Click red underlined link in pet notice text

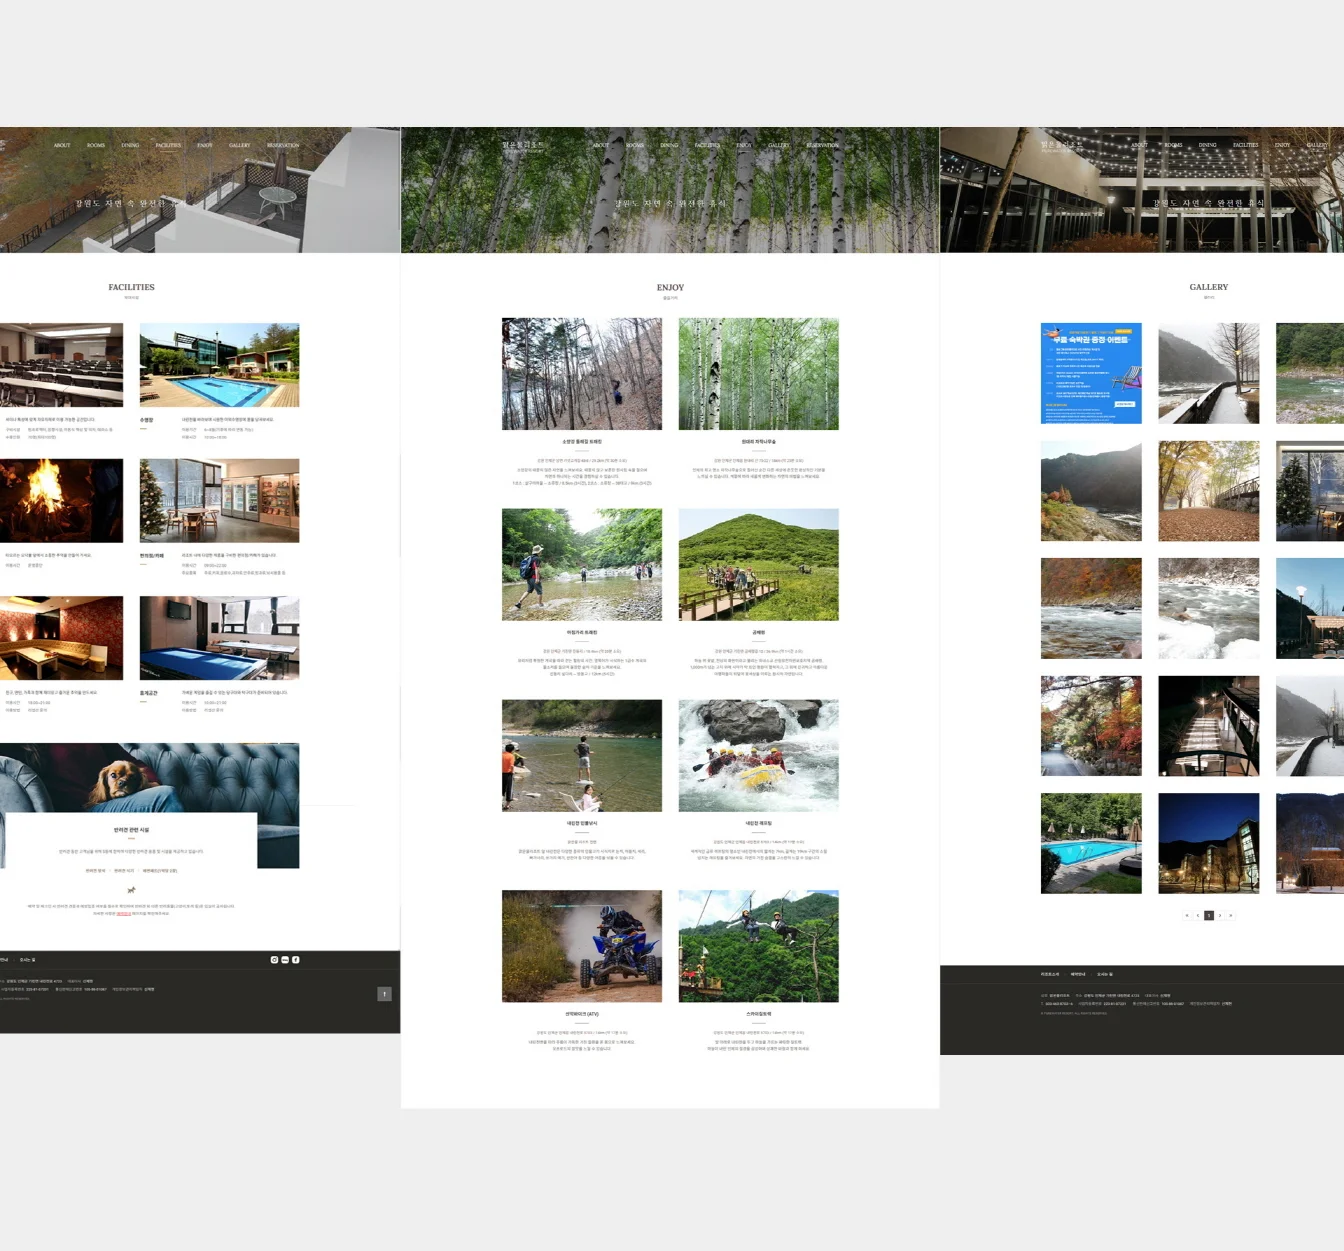point(124,913)
